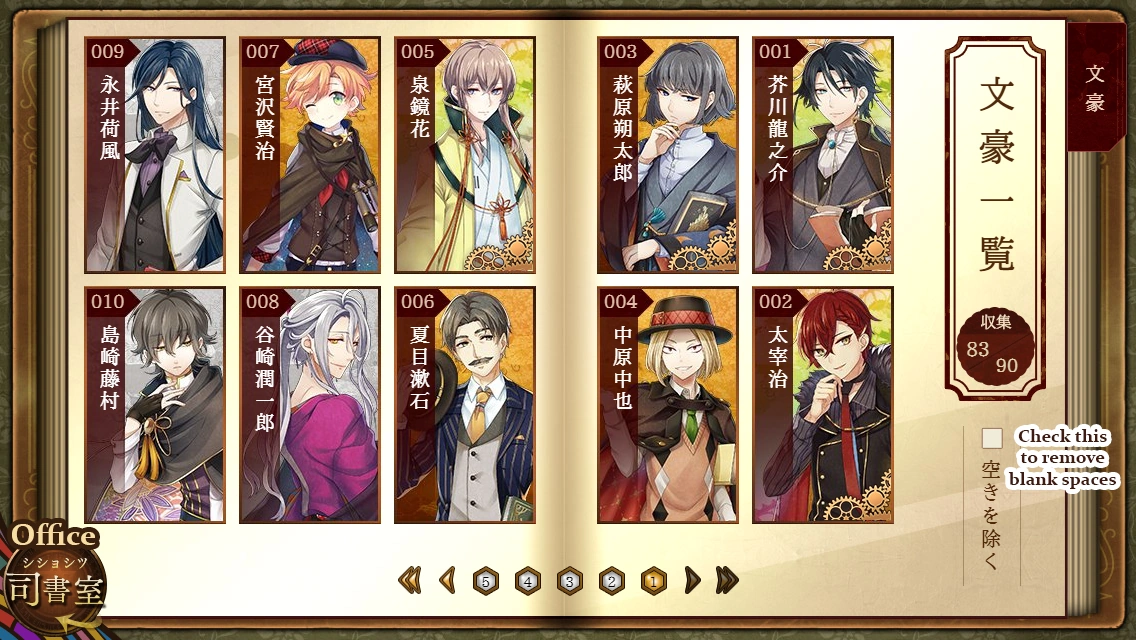View card 009 永井荷風
This screenshot has width=1136, height=640.
(154, 155)
